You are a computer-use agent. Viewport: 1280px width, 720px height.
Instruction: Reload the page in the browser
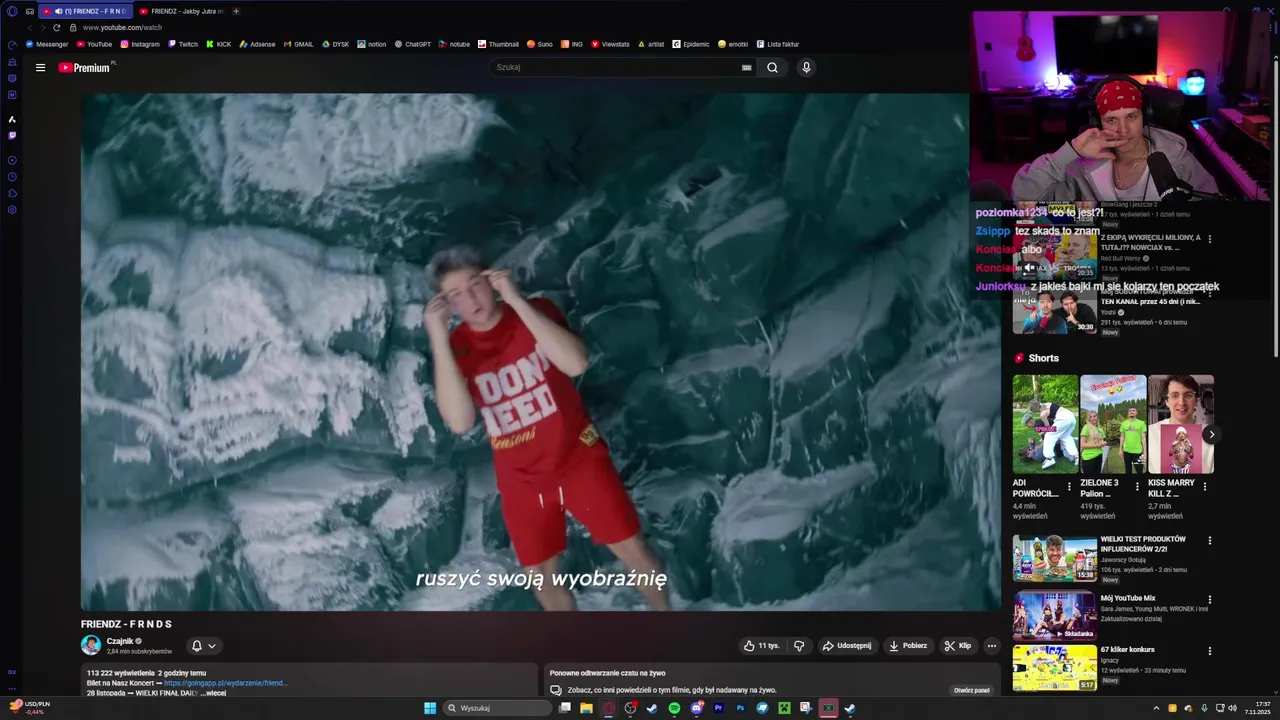(56, 27)
